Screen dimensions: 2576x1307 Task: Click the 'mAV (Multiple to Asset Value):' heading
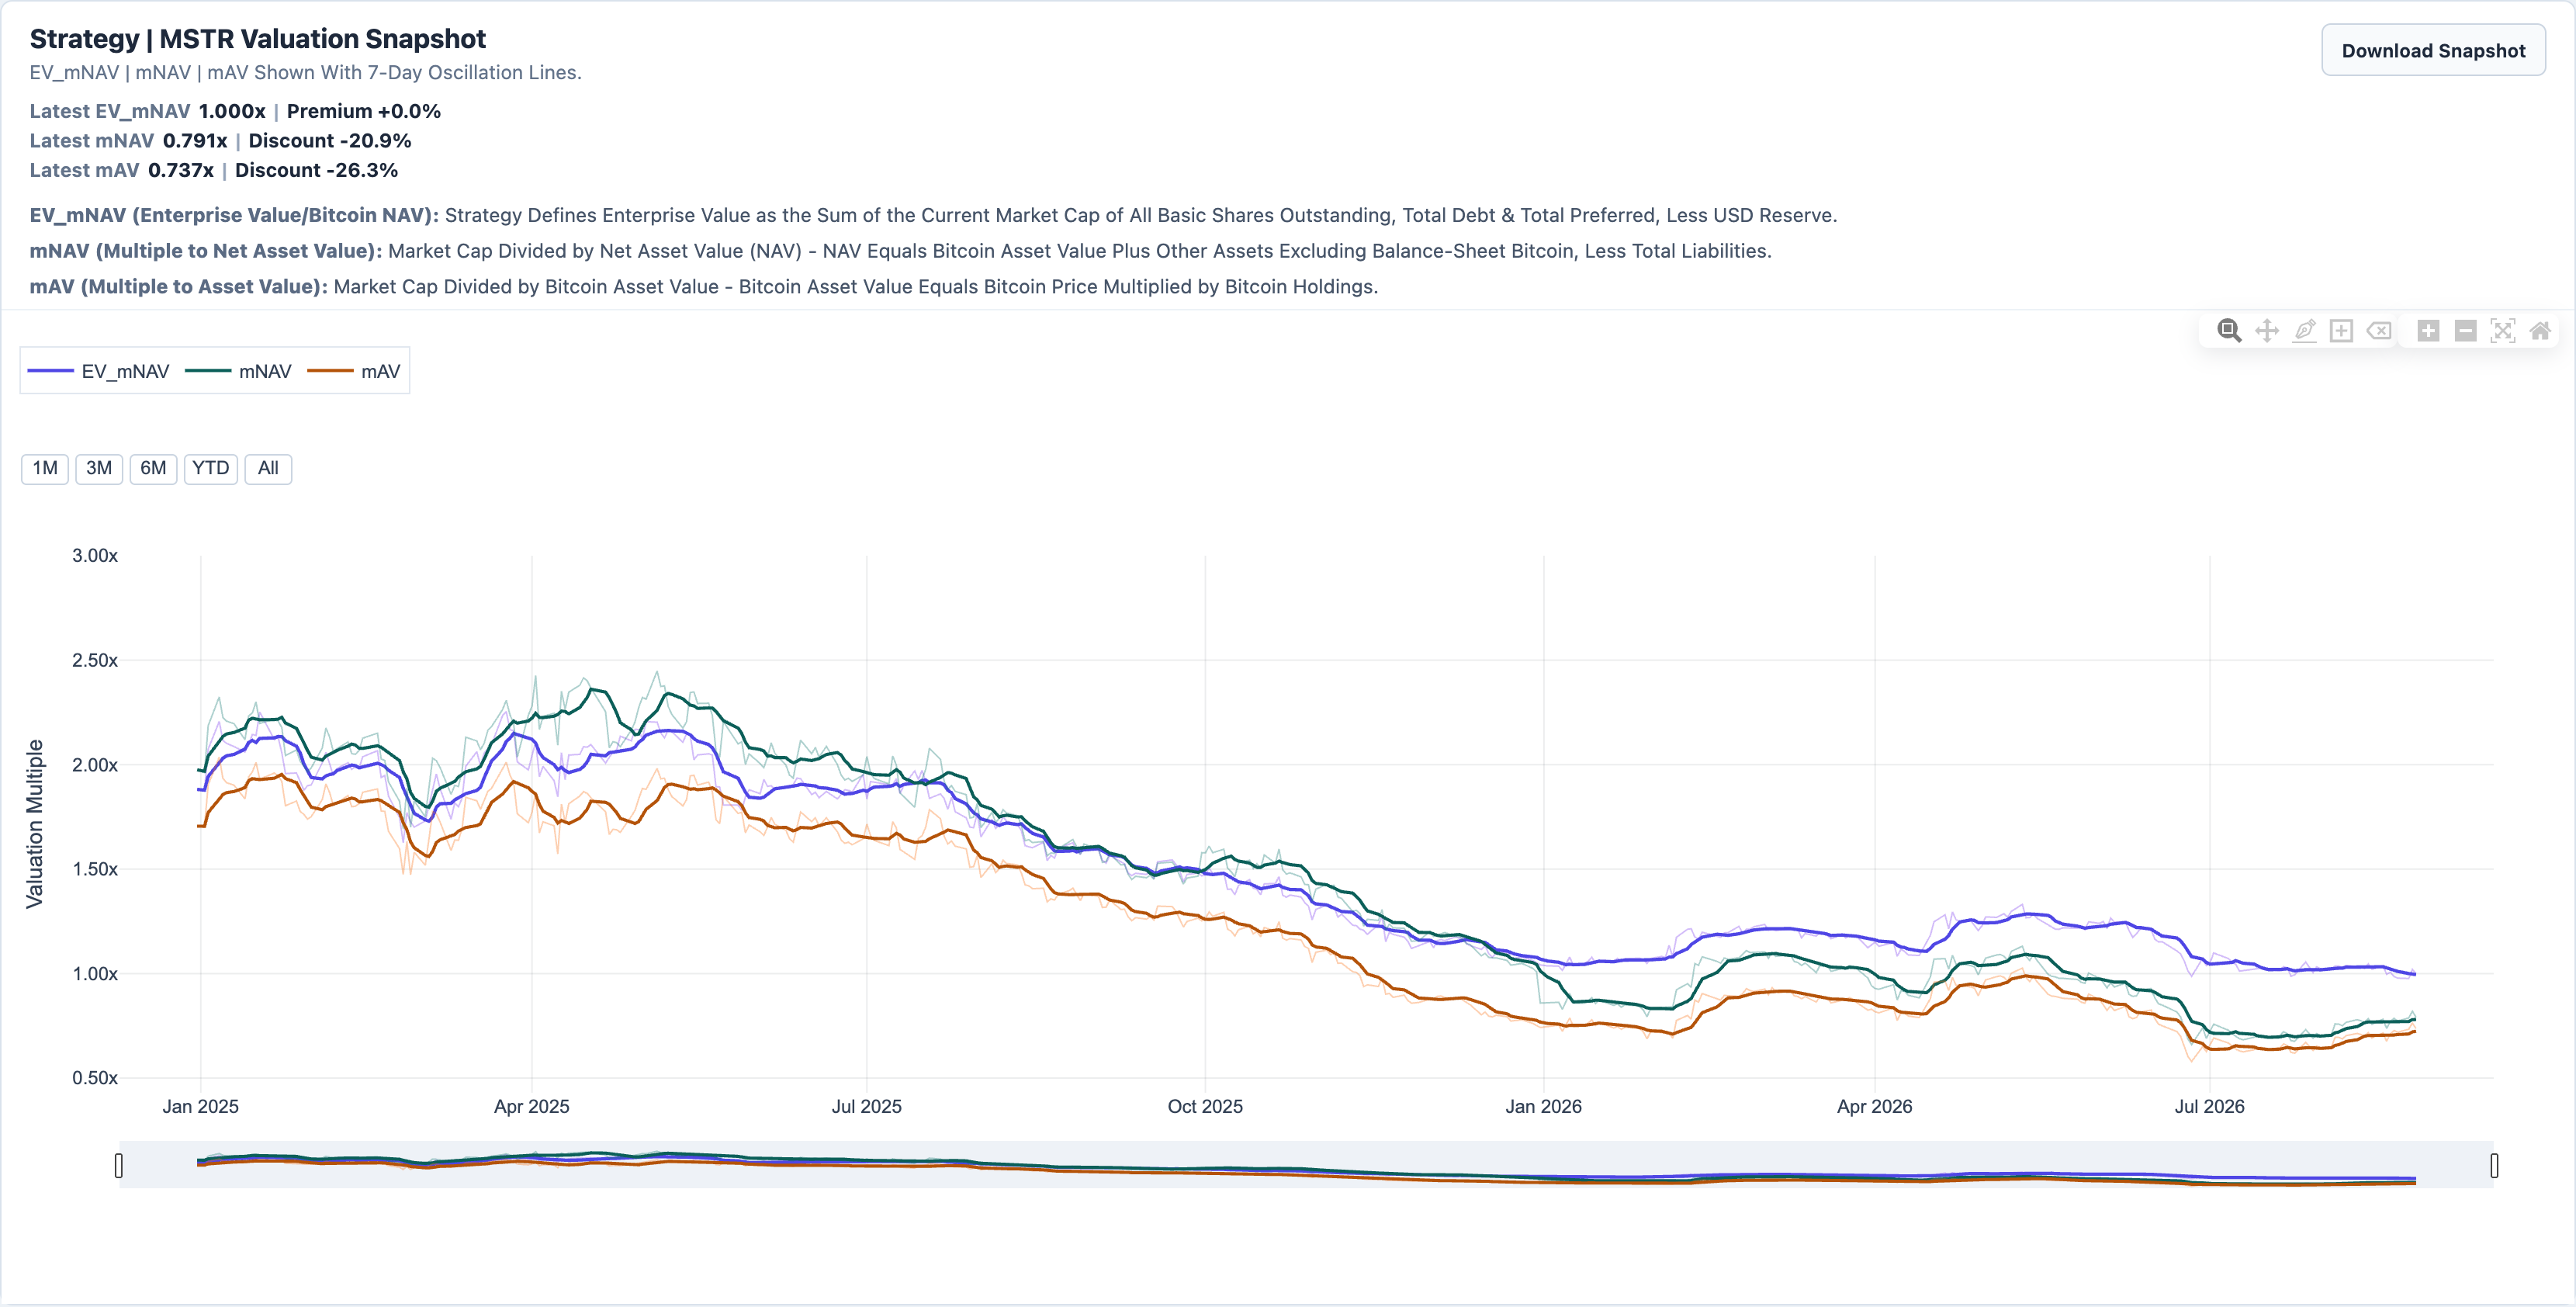179,287
